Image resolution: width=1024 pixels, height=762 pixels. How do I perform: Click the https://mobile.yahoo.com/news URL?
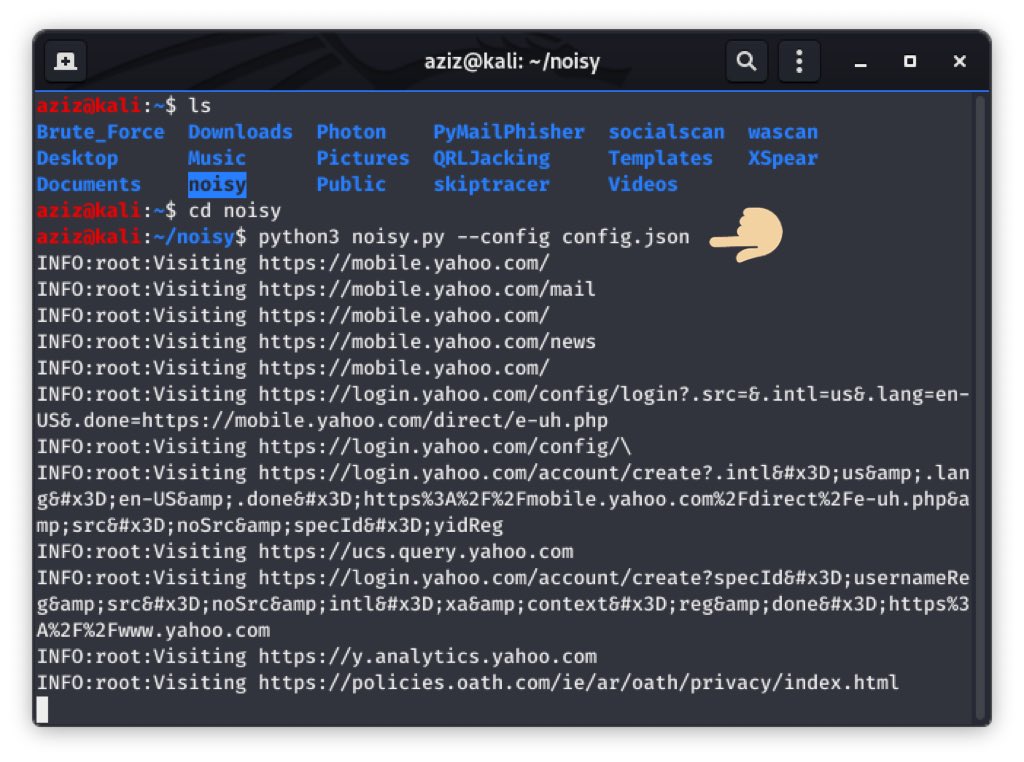point(426,341)
